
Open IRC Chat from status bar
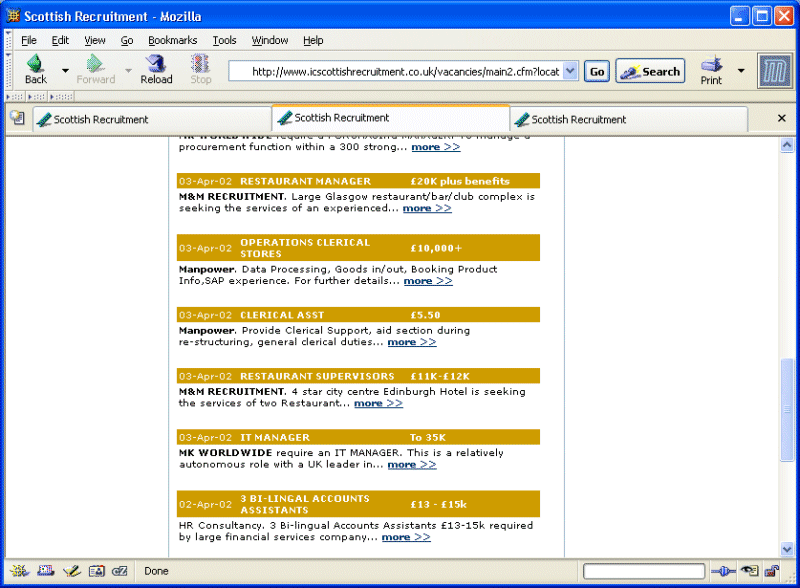120,571
